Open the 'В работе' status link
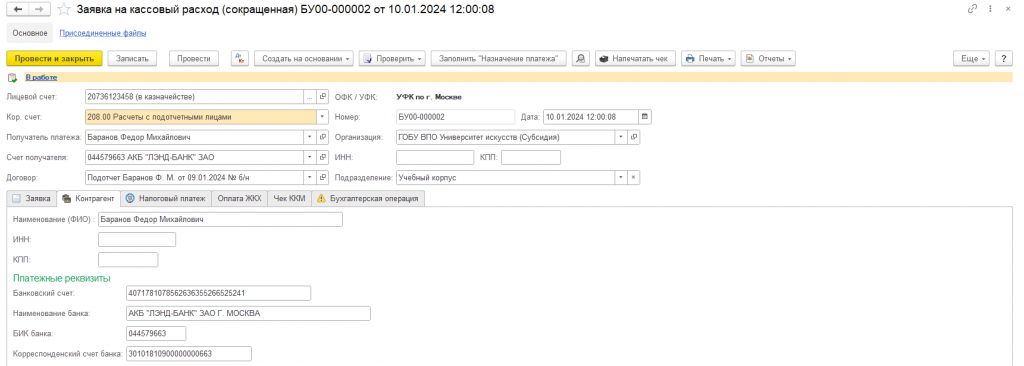 pos(41,78)
